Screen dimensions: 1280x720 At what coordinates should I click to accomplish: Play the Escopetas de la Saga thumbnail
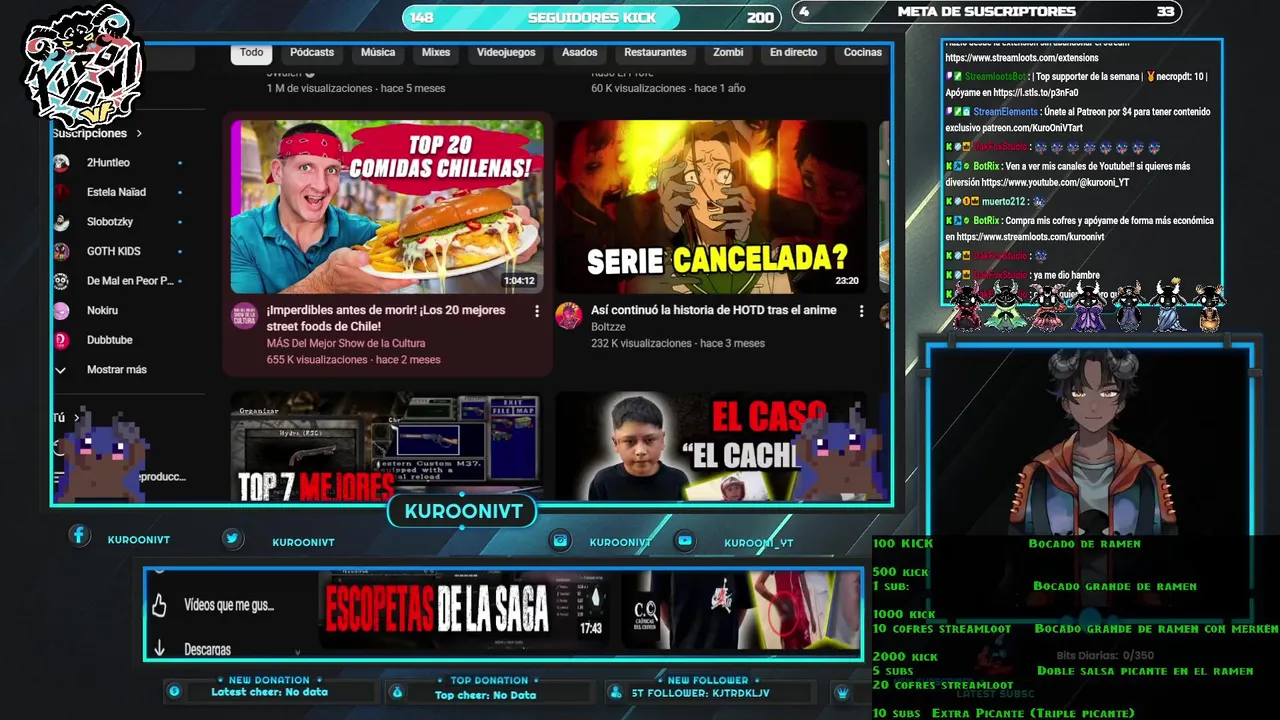(x=464, y=610)
